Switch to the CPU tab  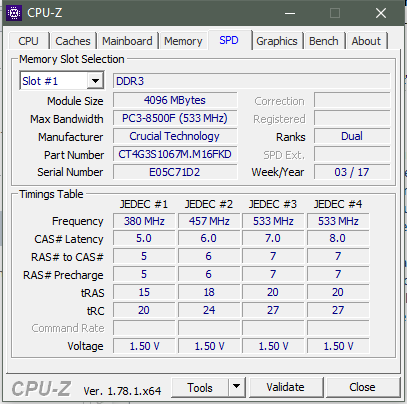28,41
